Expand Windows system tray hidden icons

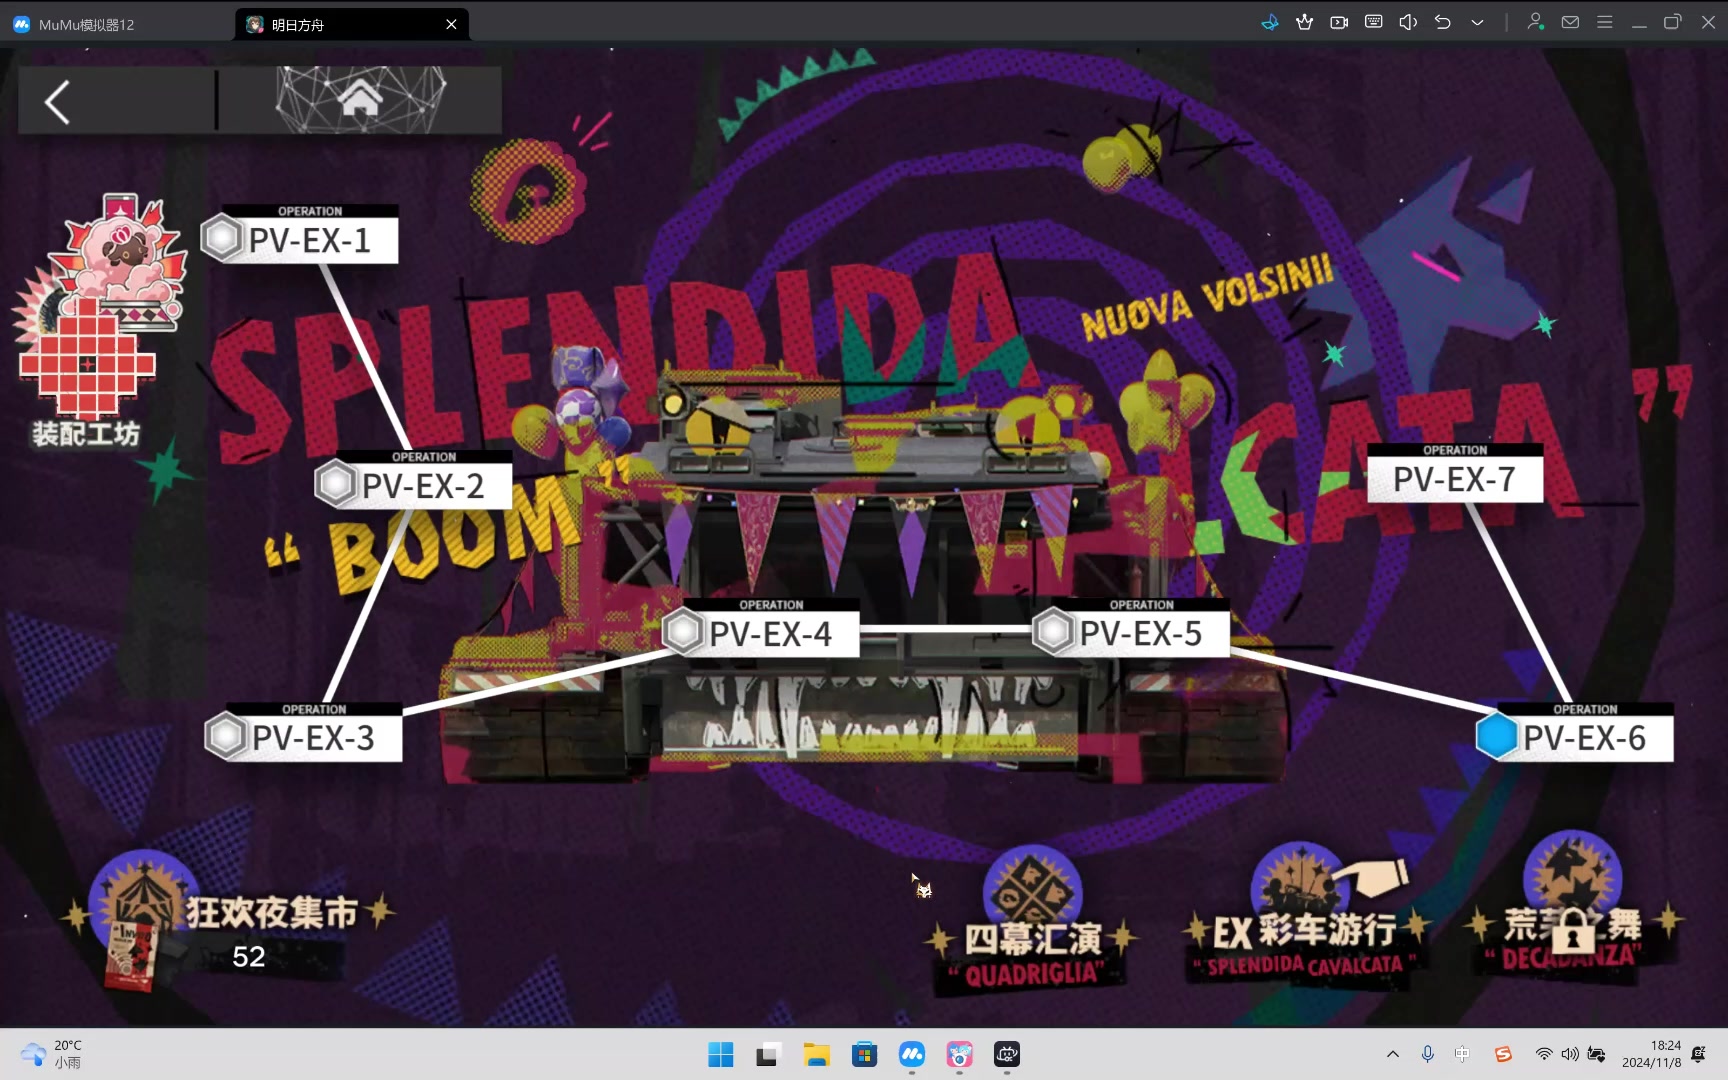pyautogui.click(x=1392, y=1054)
